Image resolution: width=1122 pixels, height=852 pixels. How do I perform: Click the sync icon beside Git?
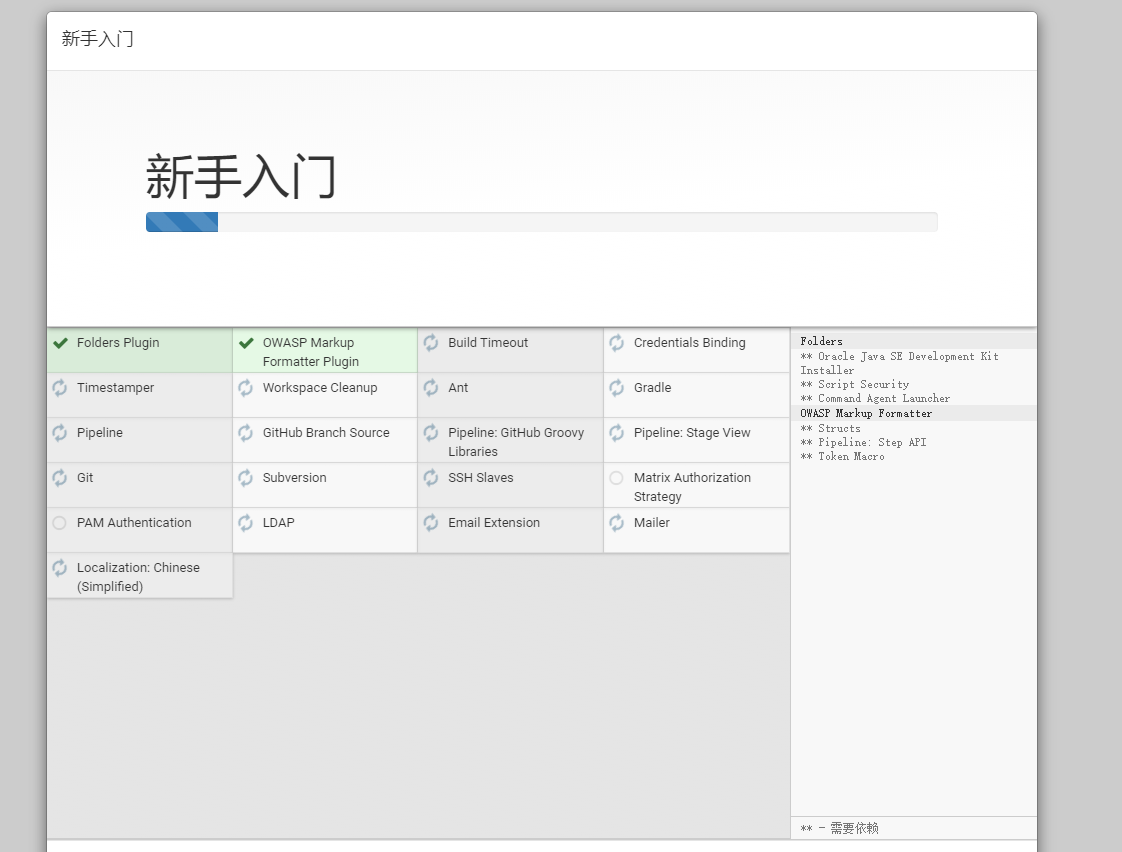point(60,478)
